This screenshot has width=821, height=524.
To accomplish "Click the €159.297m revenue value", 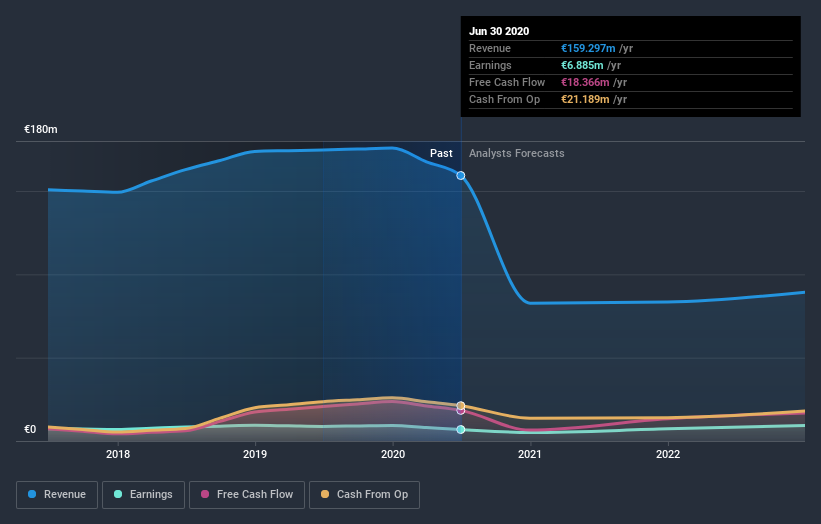I will (x=588, y=48).
